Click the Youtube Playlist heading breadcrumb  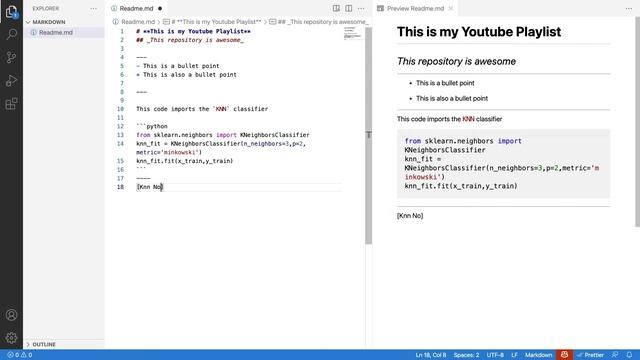[212, 22]
